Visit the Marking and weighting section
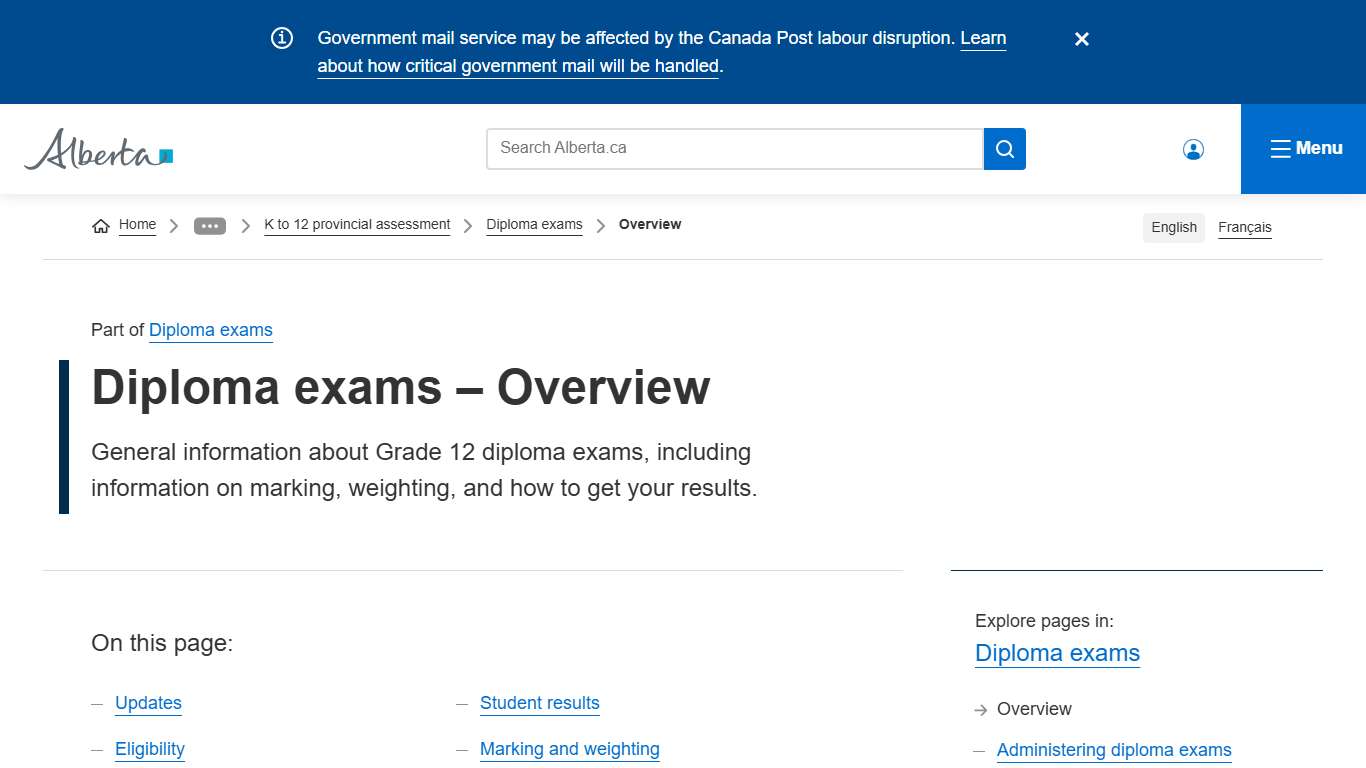Viewport: 1366px width, 768px height. (570, 749)
